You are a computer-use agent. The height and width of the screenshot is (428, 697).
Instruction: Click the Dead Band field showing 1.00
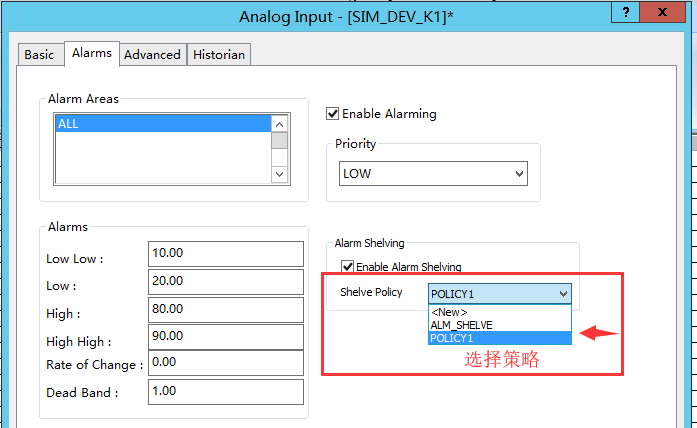point(226,392)
